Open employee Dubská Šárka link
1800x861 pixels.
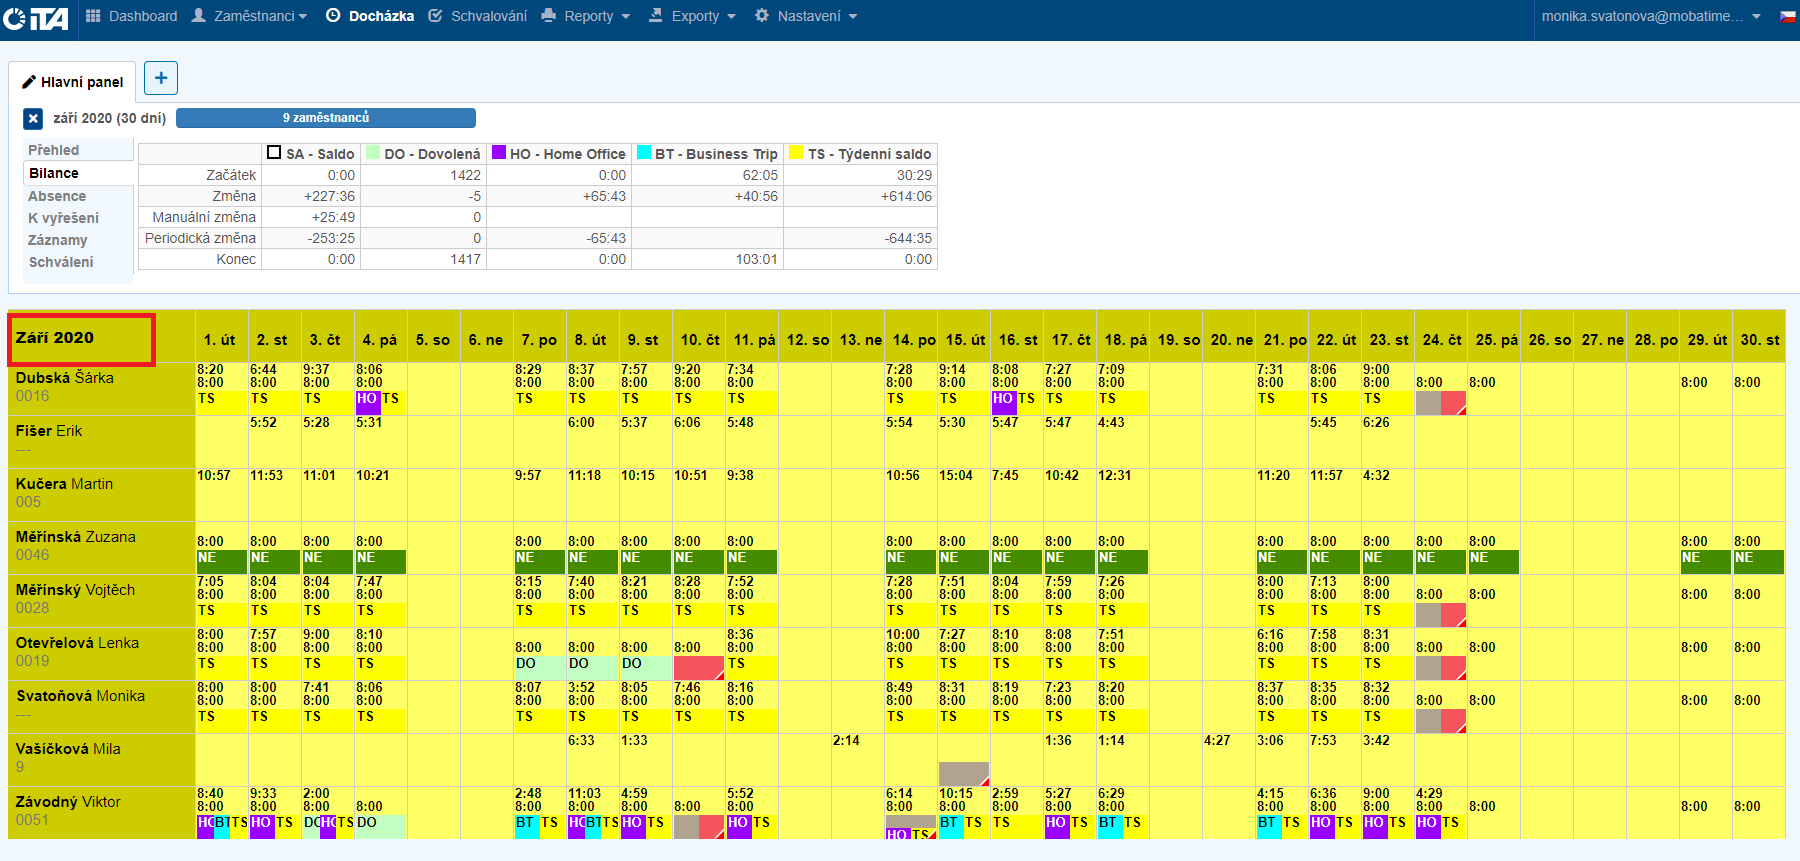click(x=65, y=378)
